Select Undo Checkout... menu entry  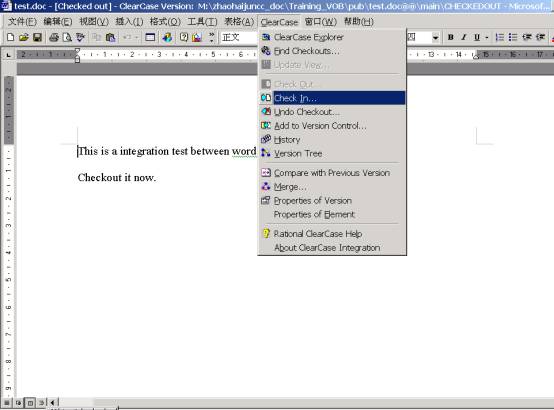[332, 112]
